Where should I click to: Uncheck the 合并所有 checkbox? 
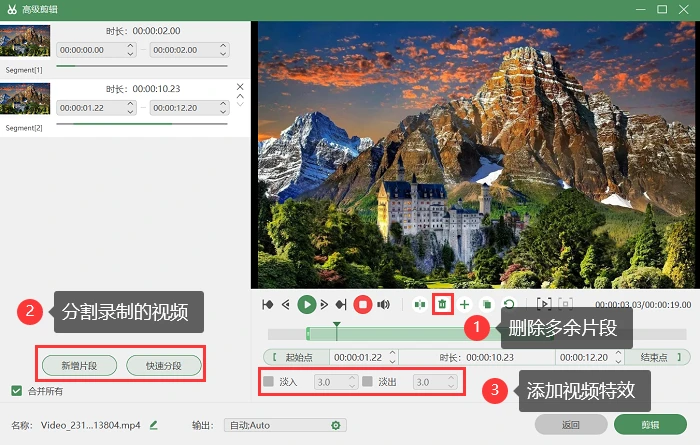17,391
